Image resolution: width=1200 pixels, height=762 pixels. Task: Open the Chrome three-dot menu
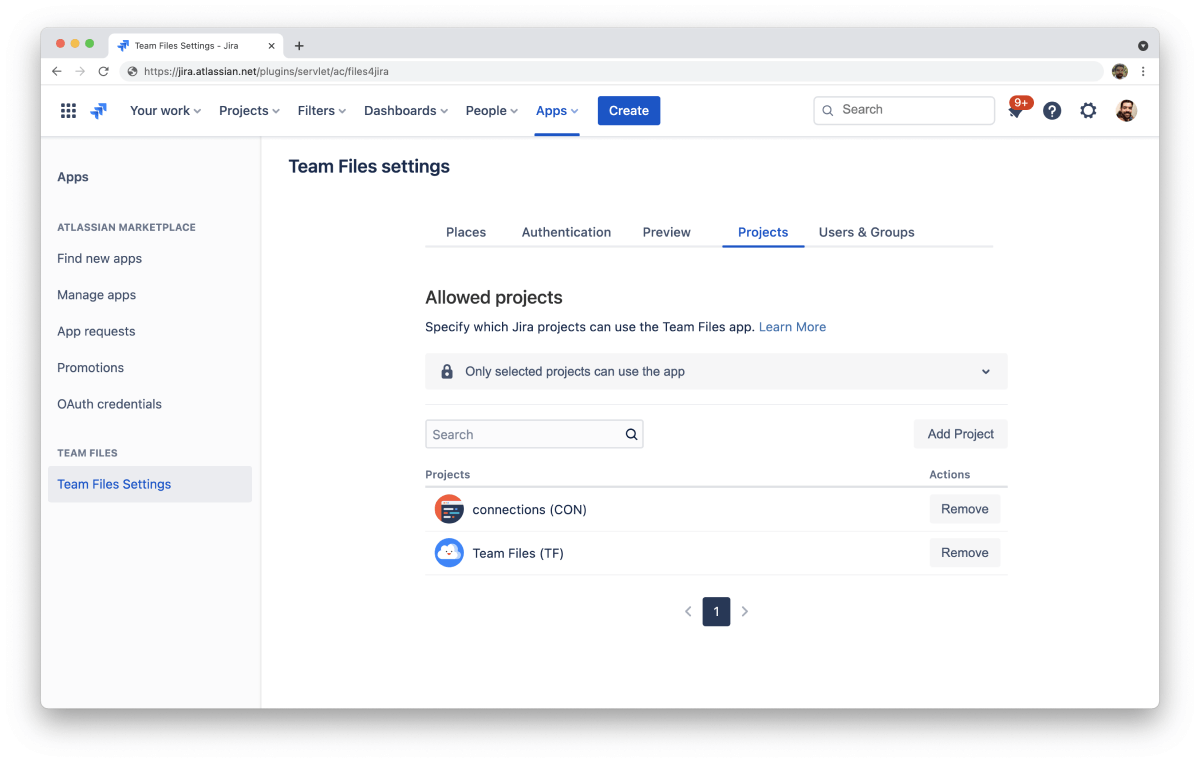(1143, 72)
